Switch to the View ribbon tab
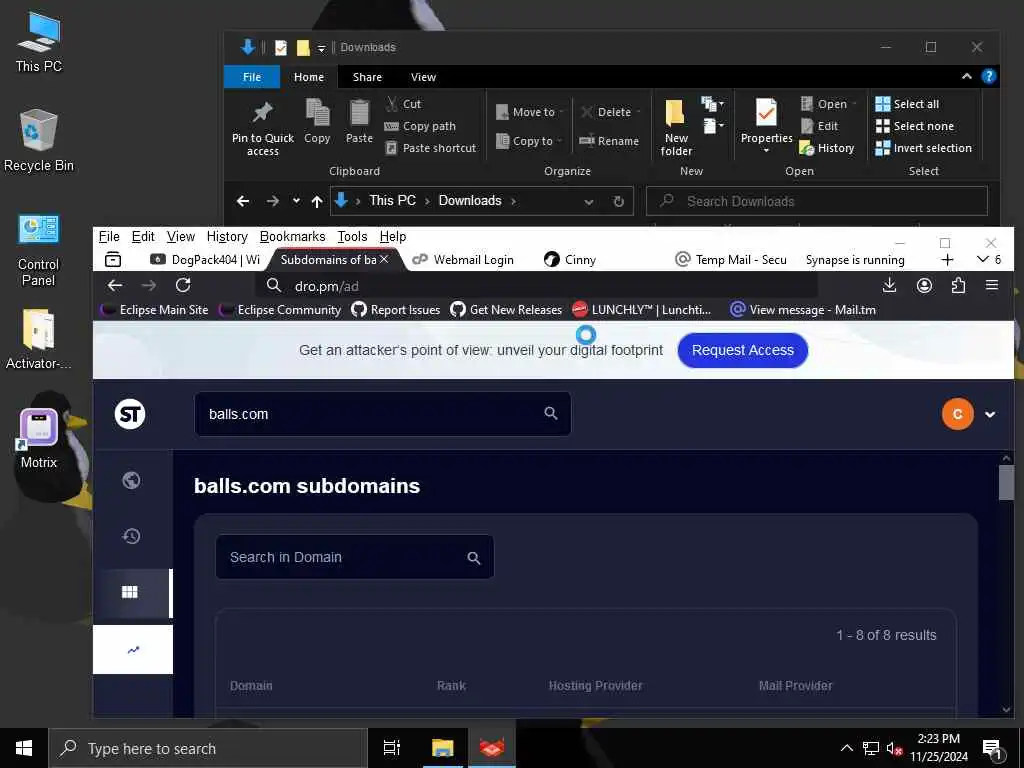The width and height of the screenshot is (1024, 768). coord(423,77)
